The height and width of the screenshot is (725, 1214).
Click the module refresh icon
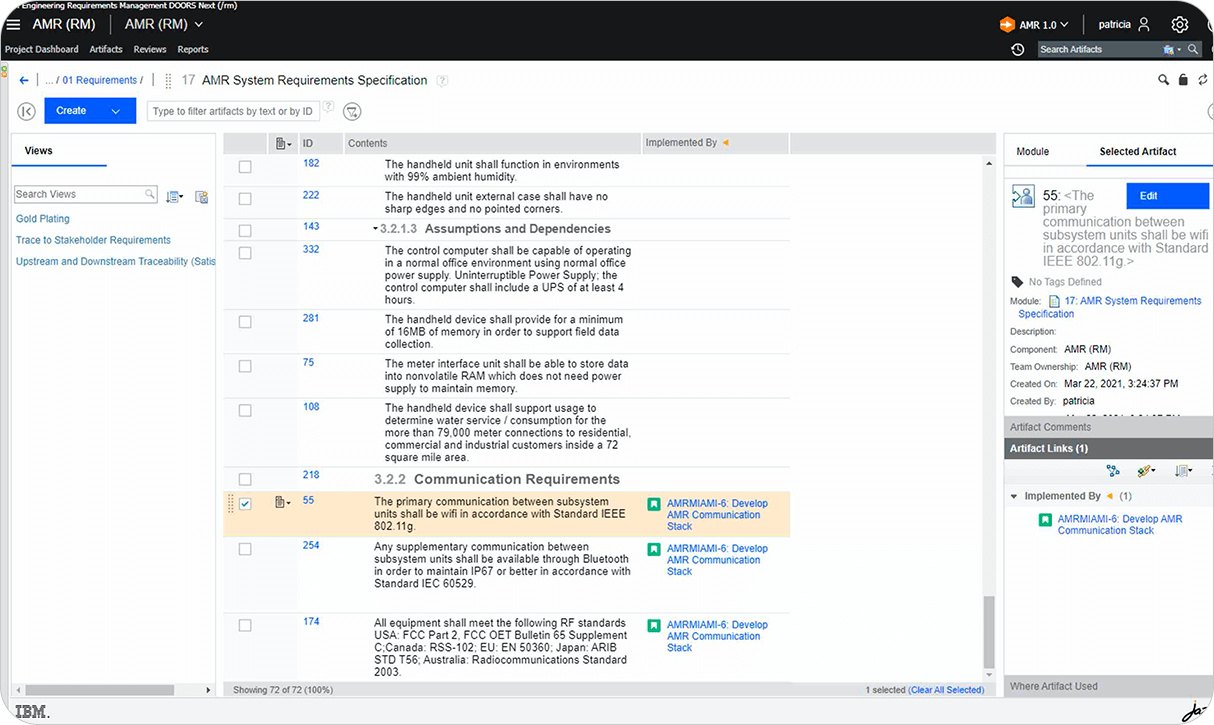tap(1203, 80)
